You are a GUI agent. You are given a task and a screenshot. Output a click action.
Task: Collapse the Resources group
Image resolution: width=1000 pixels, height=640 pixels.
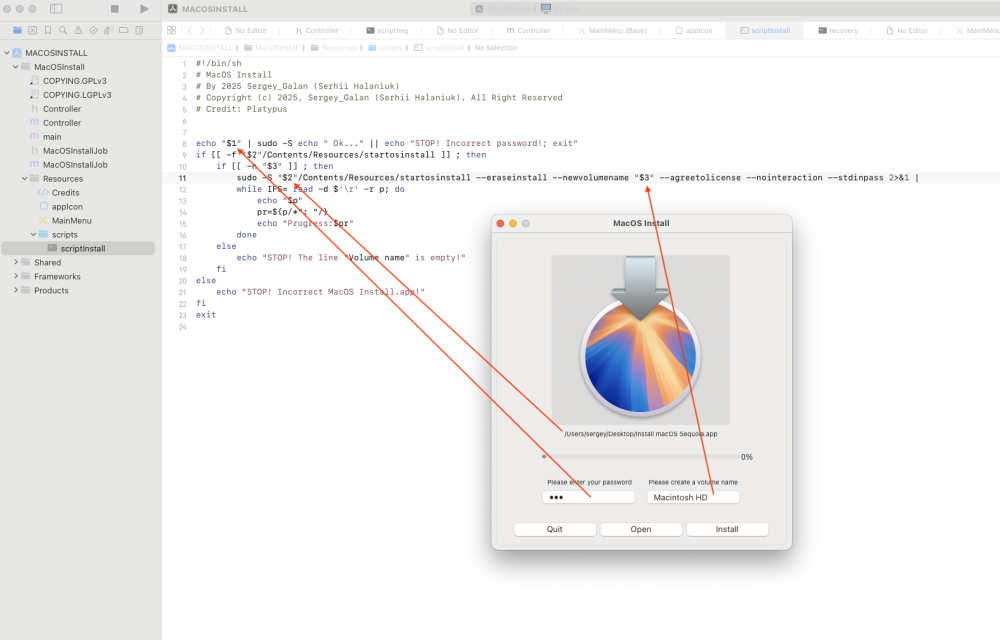(25, 178)
